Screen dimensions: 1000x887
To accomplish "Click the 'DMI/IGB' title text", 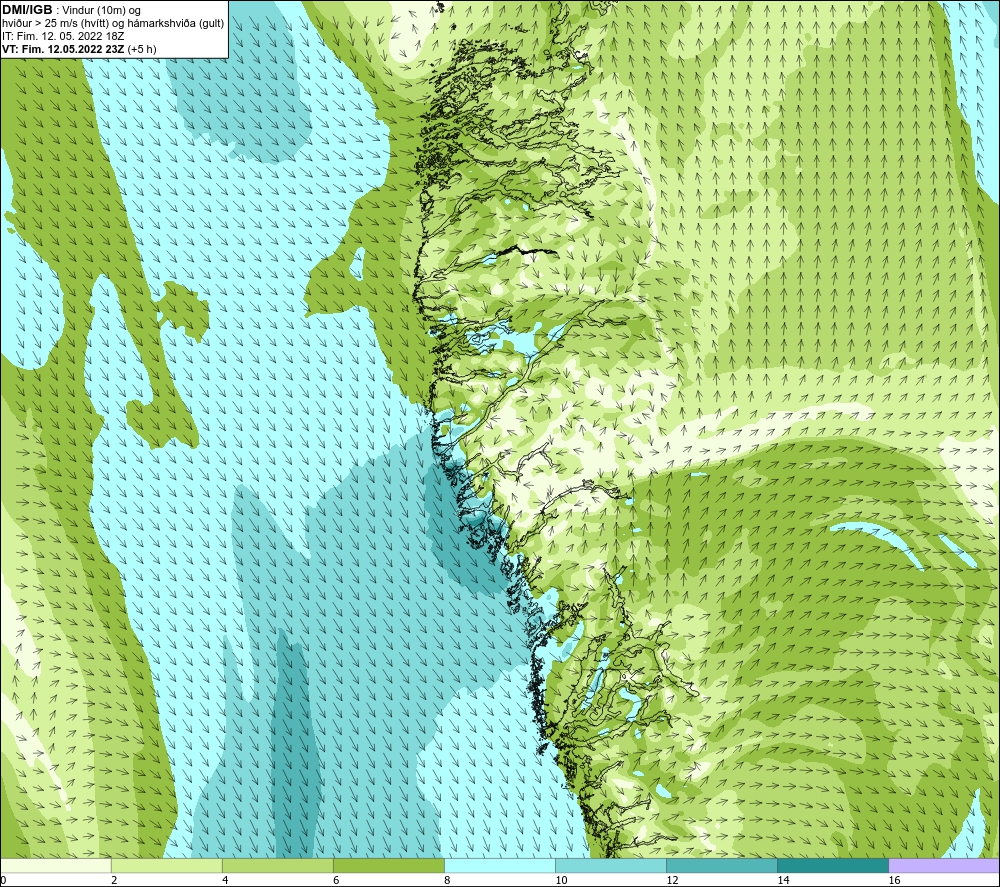I will 27,10.
